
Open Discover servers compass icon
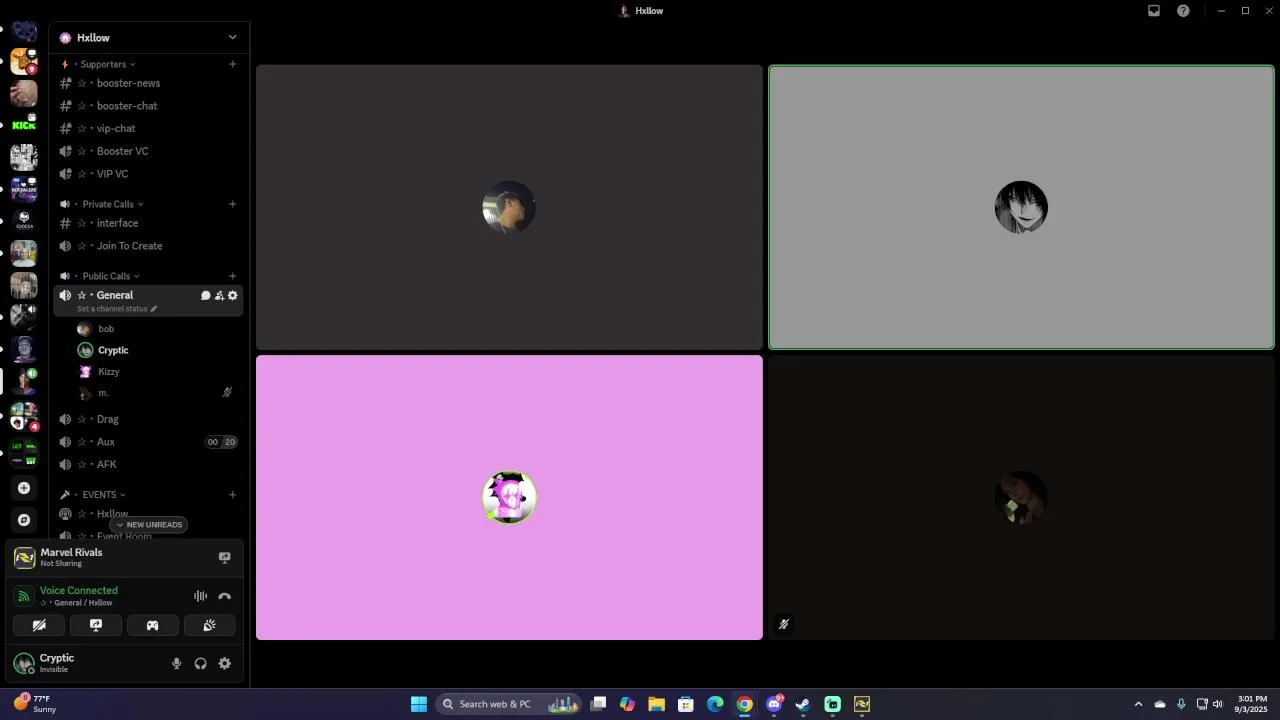coord(24,520)
